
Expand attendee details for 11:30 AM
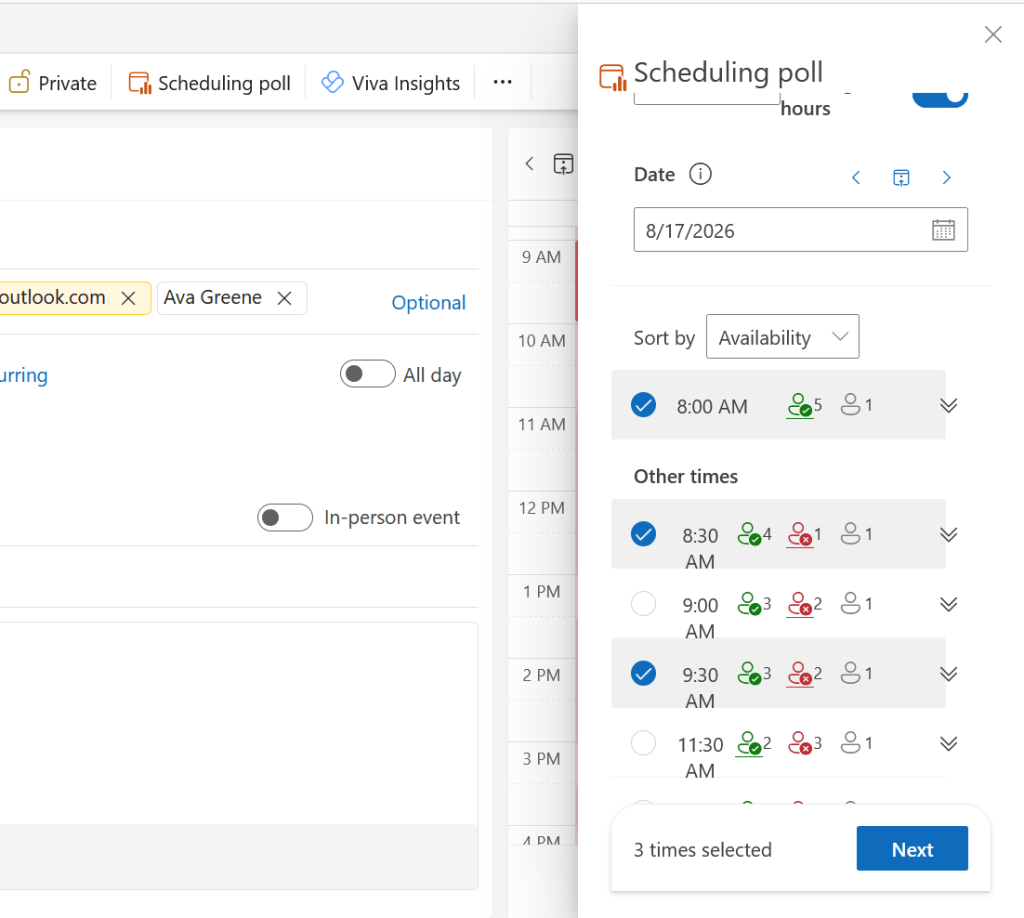coord(949,743)
